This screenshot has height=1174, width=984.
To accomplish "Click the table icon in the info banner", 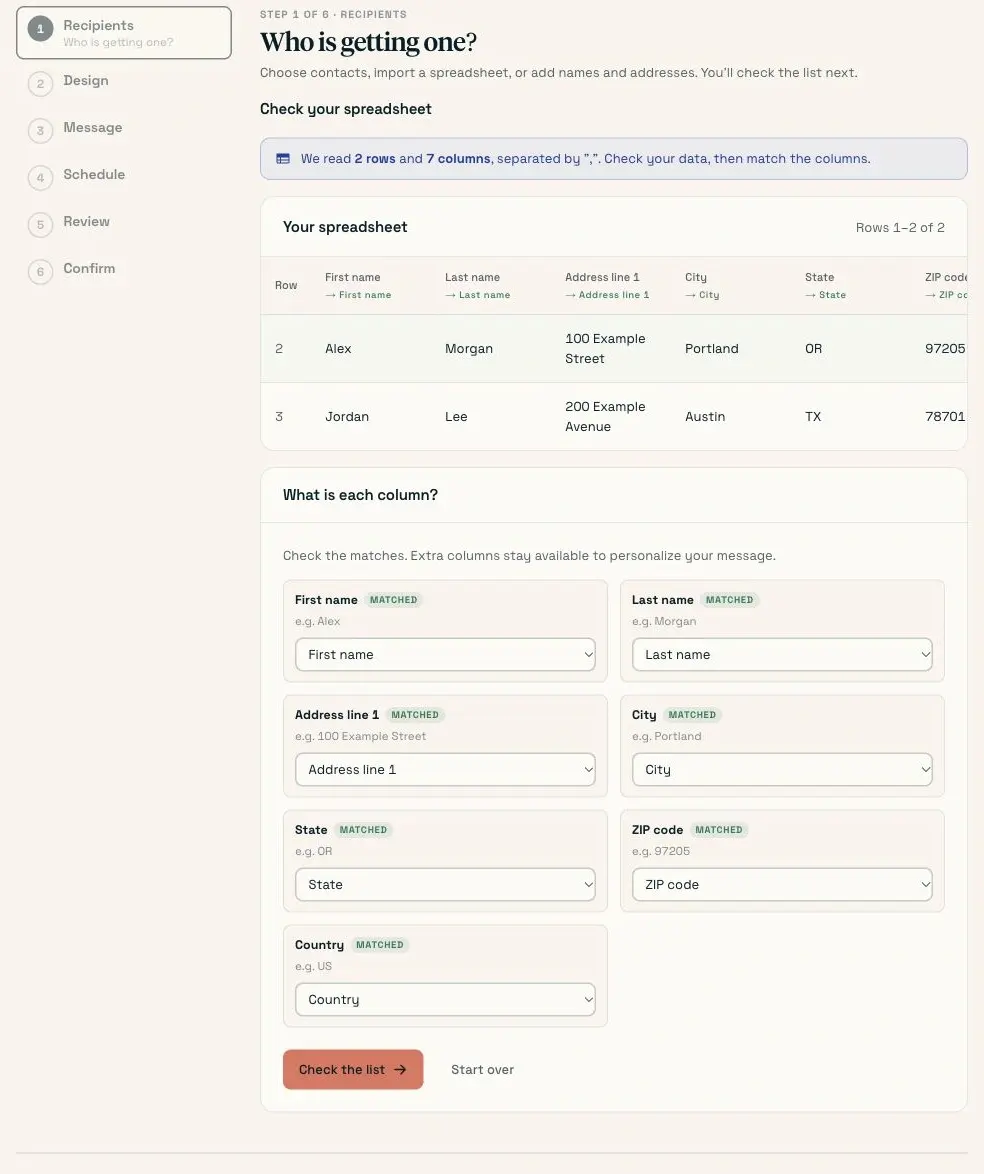I will tap(283, 159).
